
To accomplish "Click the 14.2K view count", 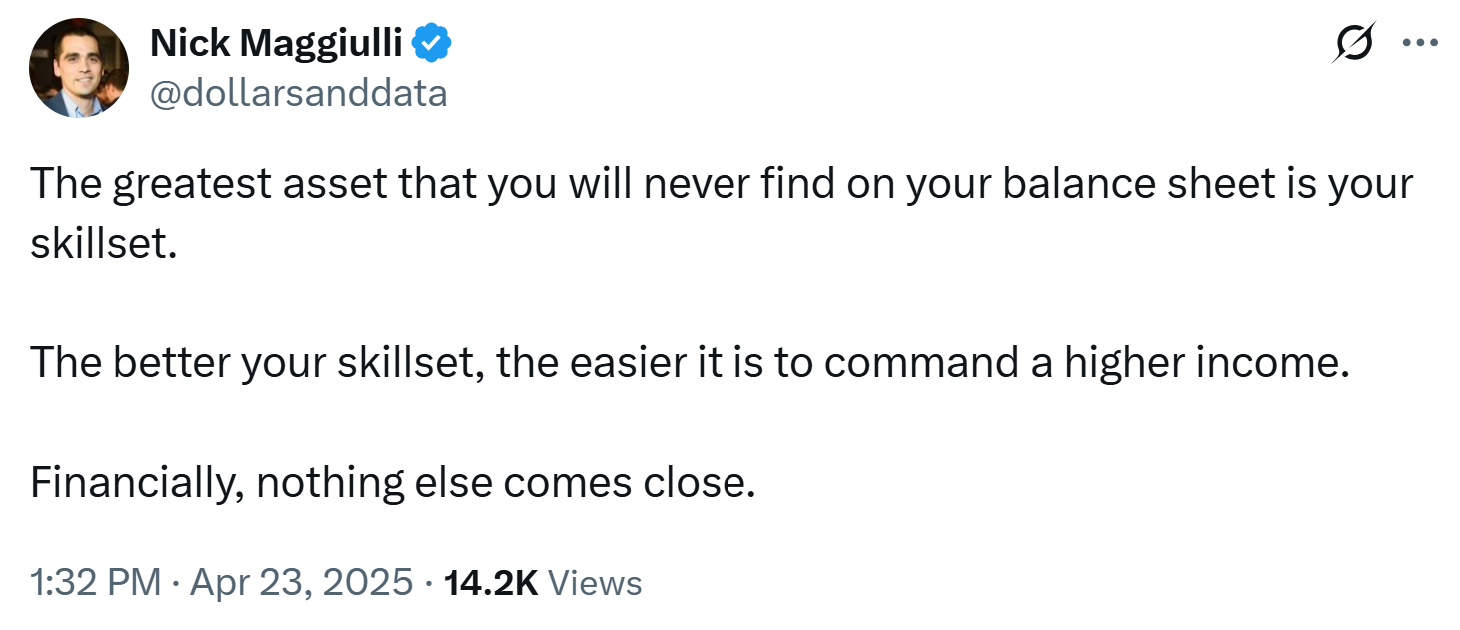I will click(x=490, y=582).
